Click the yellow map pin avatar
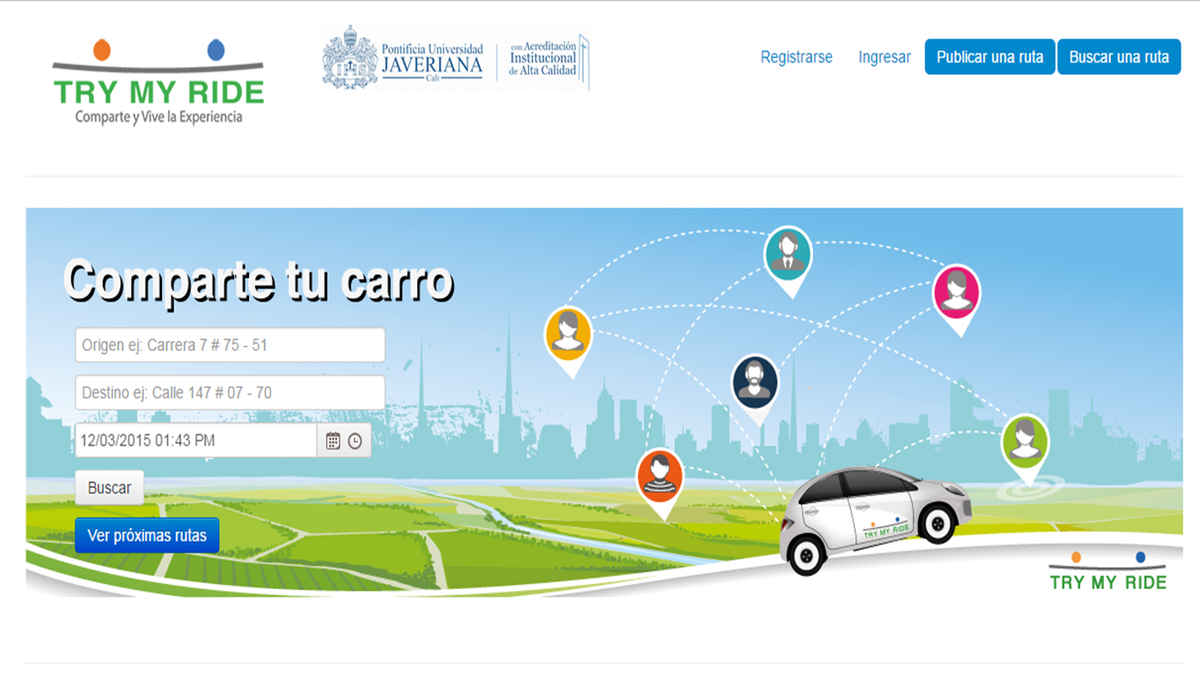Screen dimensions: 1200x677 pos(568,342)
